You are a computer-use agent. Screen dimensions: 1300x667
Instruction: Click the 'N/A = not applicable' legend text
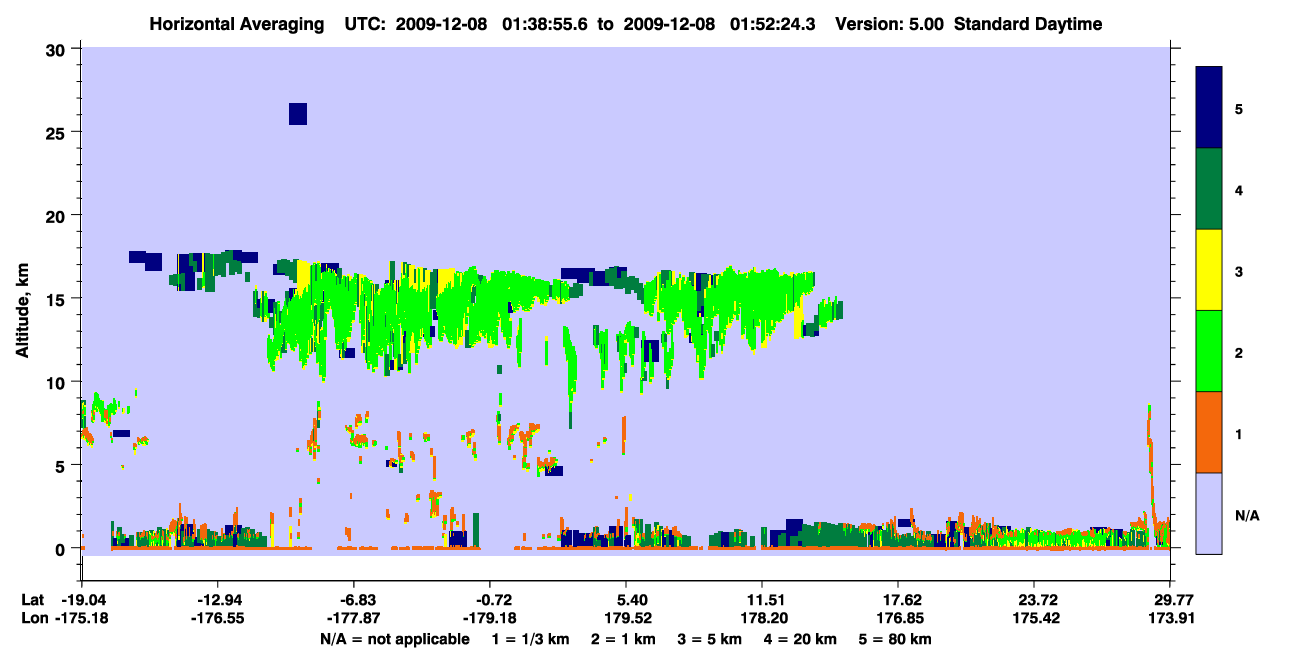(x=395, y=639)
